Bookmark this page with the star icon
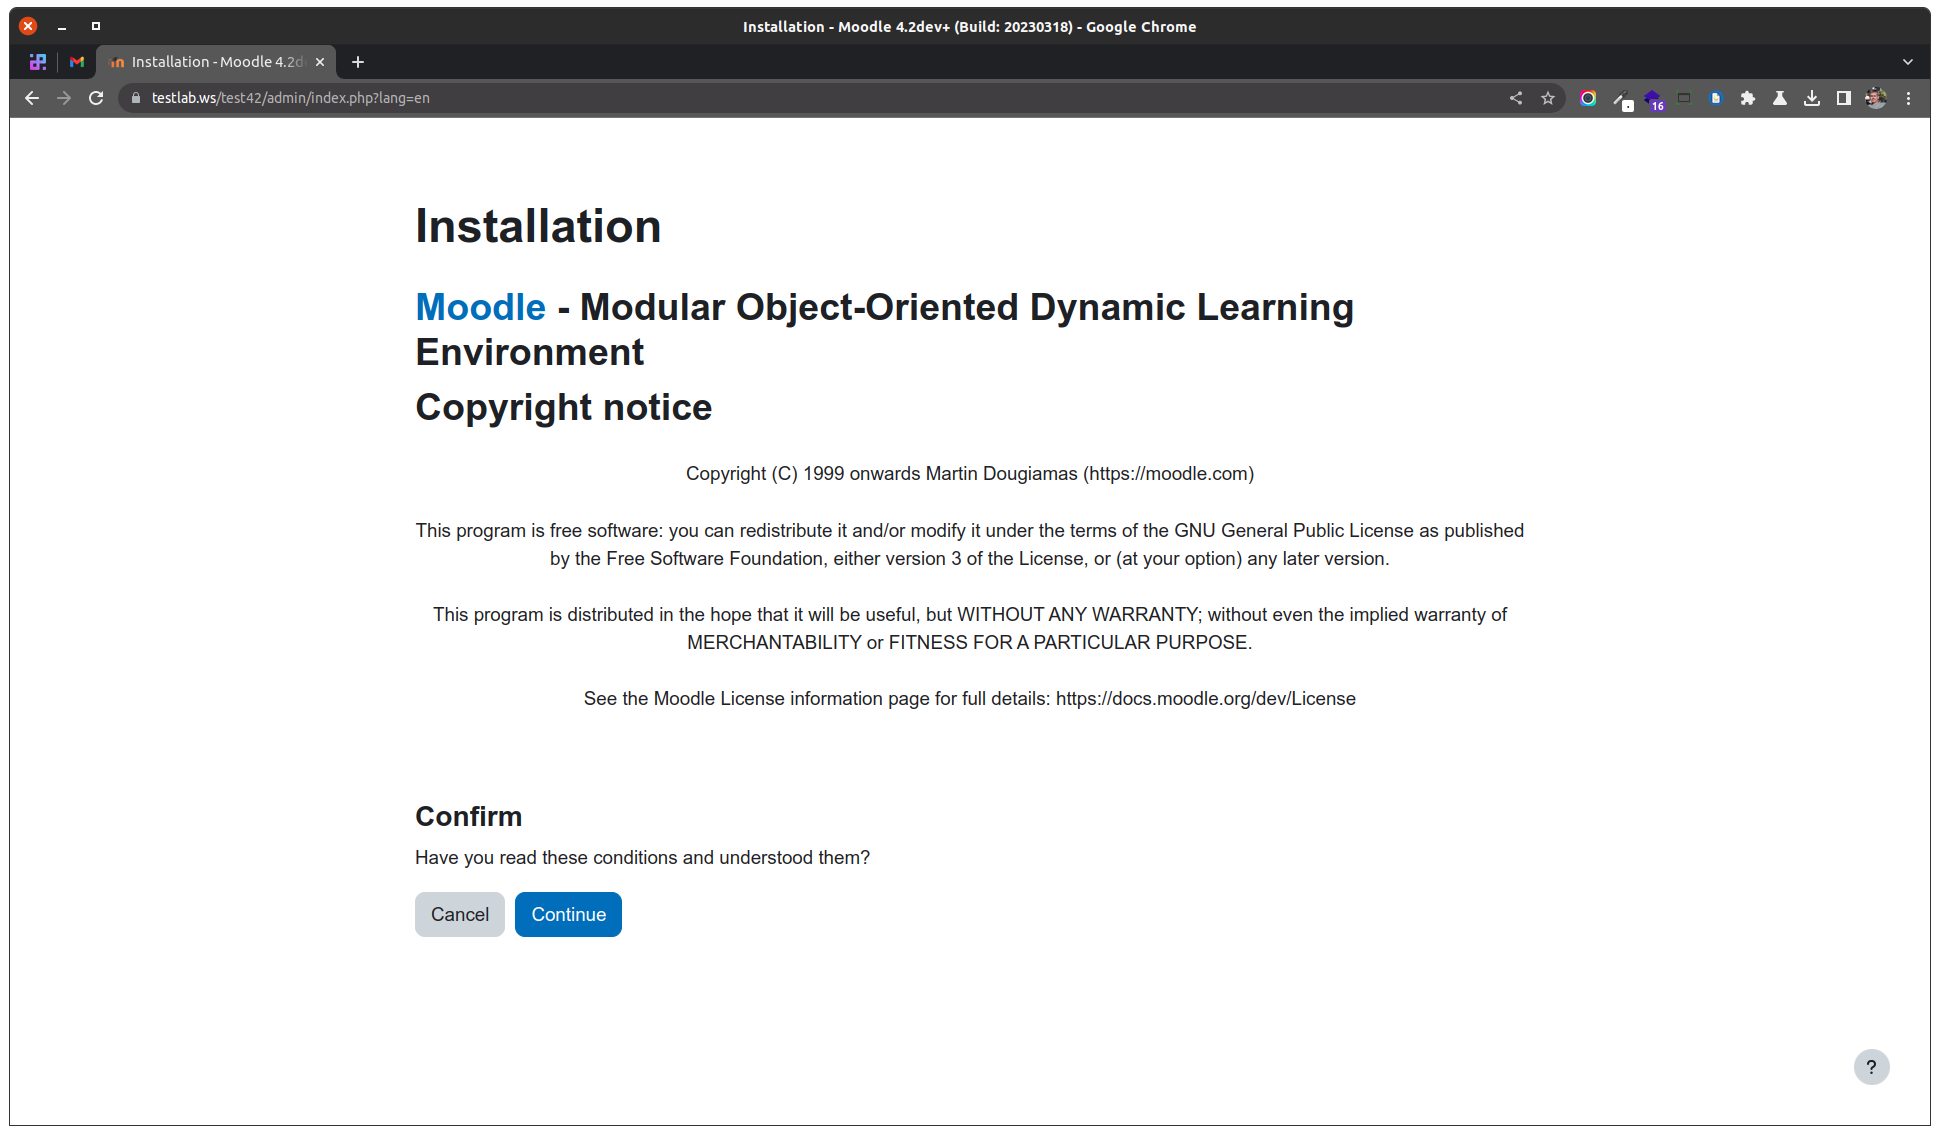This screenshot has width=1940, height=1135. tap(1548, 98)
